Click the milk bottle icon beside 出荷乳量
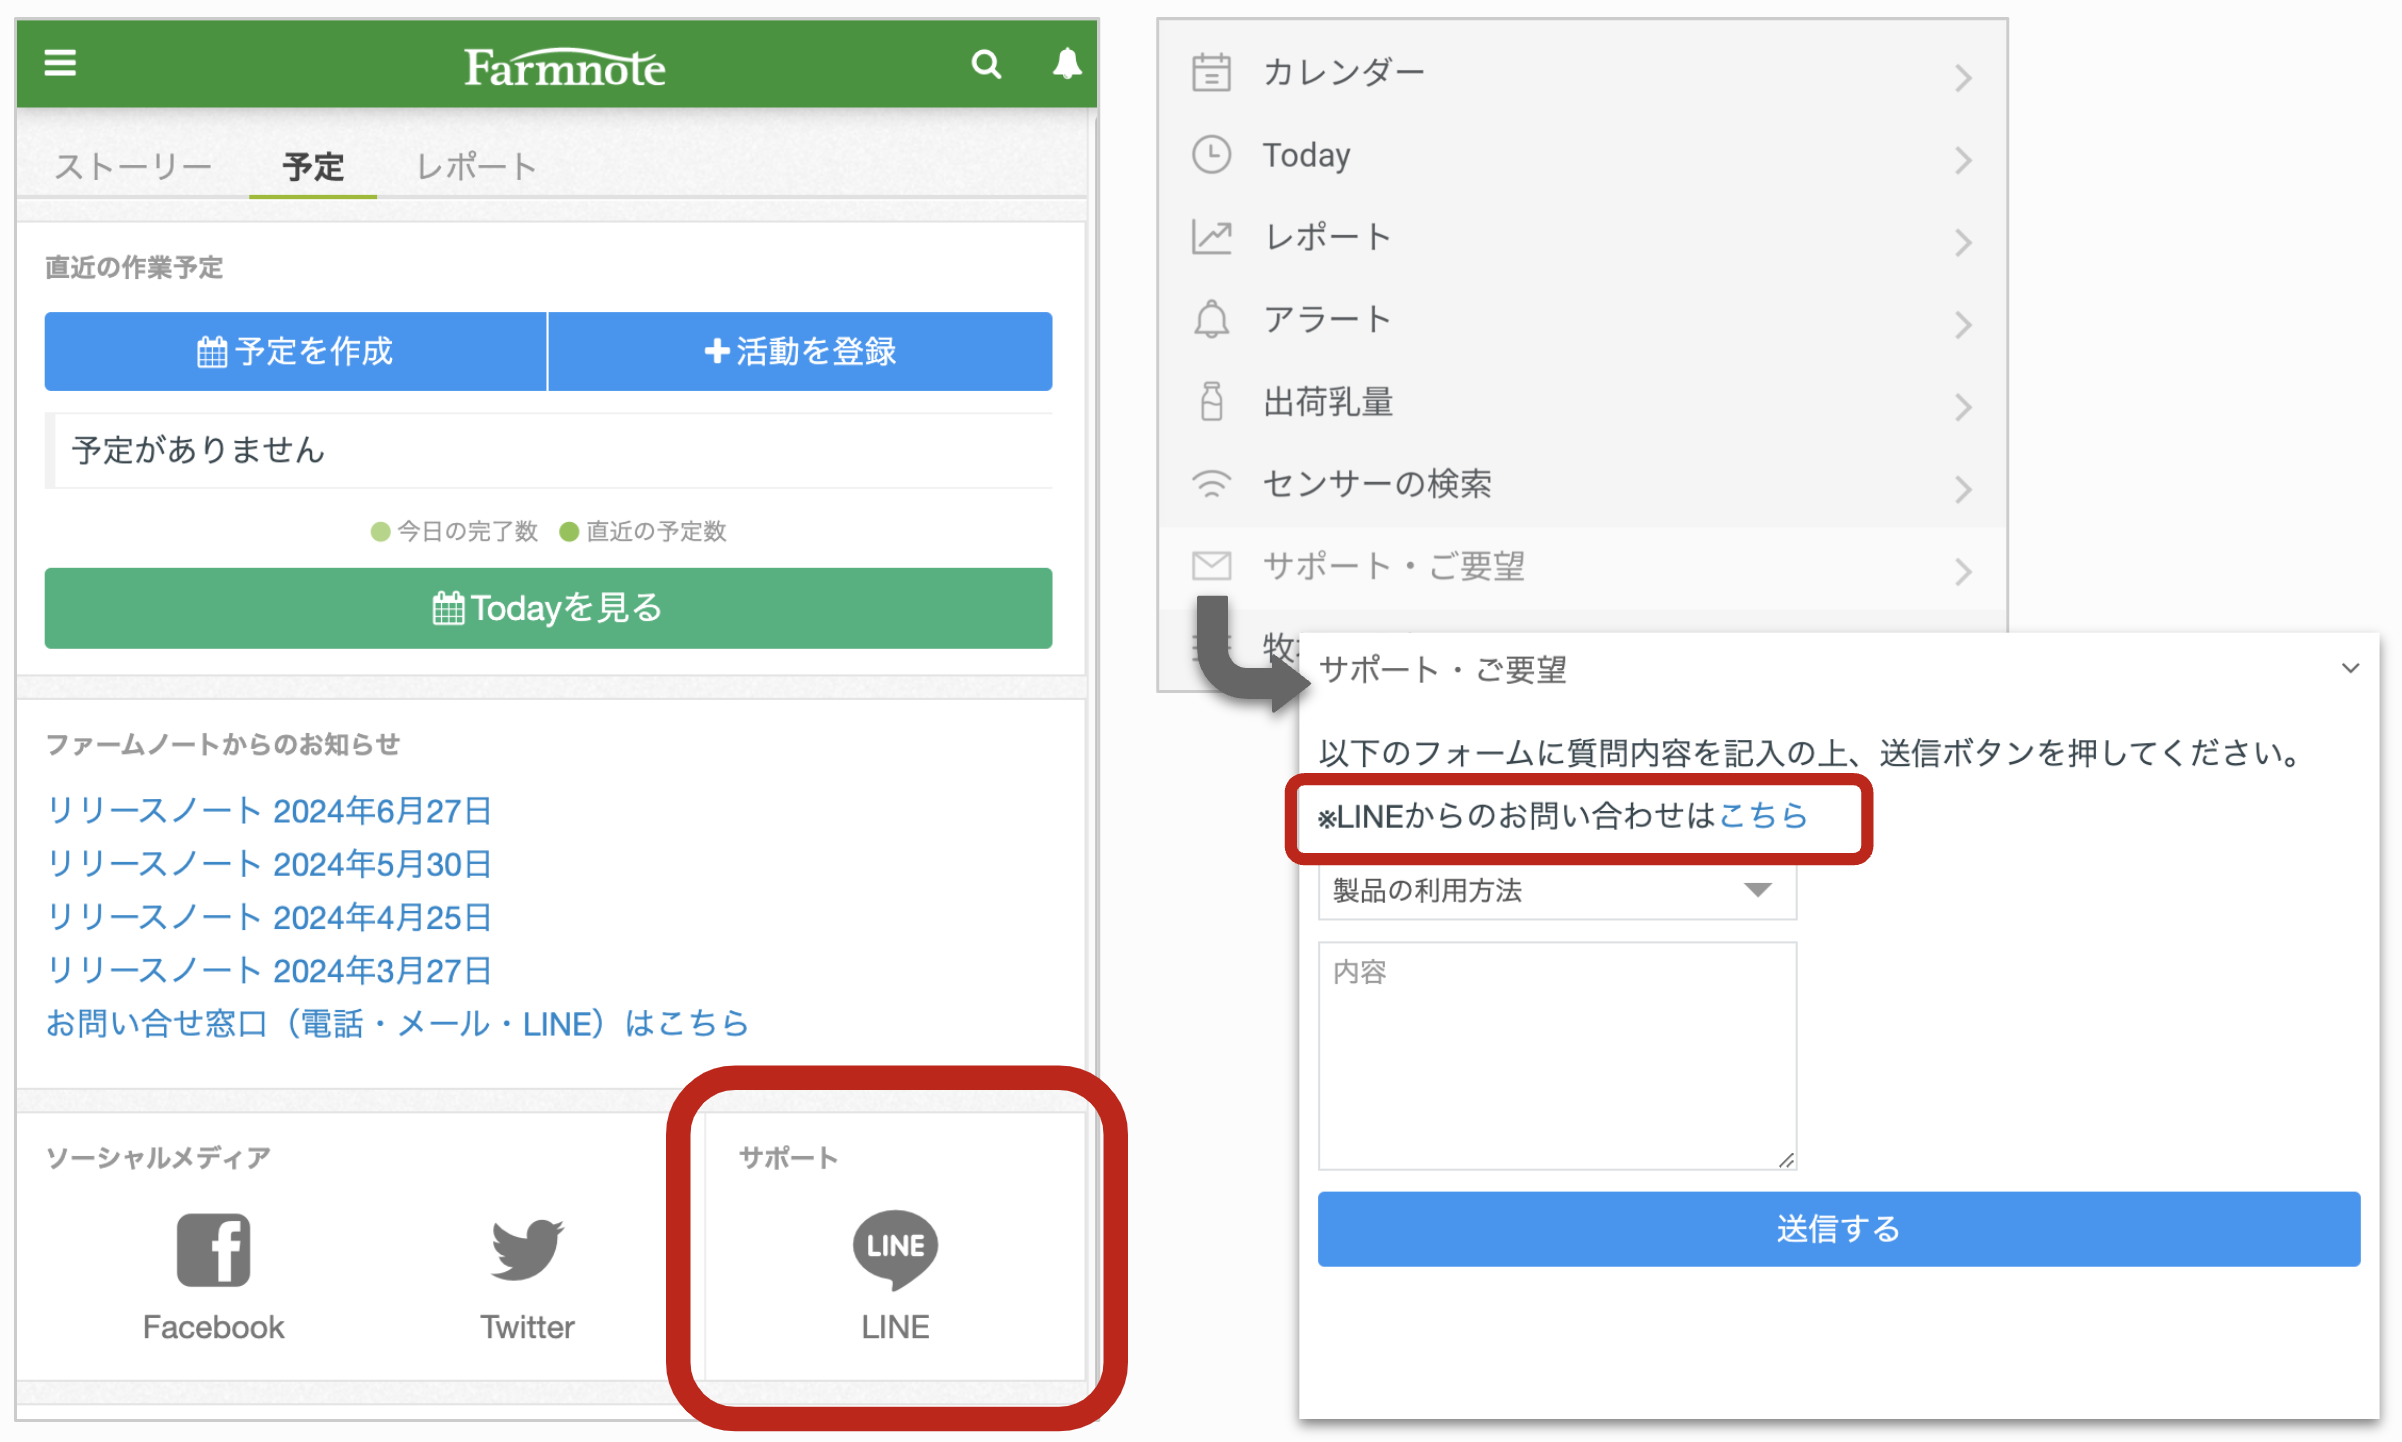2402x1442 pixels. click(1211, 401)
